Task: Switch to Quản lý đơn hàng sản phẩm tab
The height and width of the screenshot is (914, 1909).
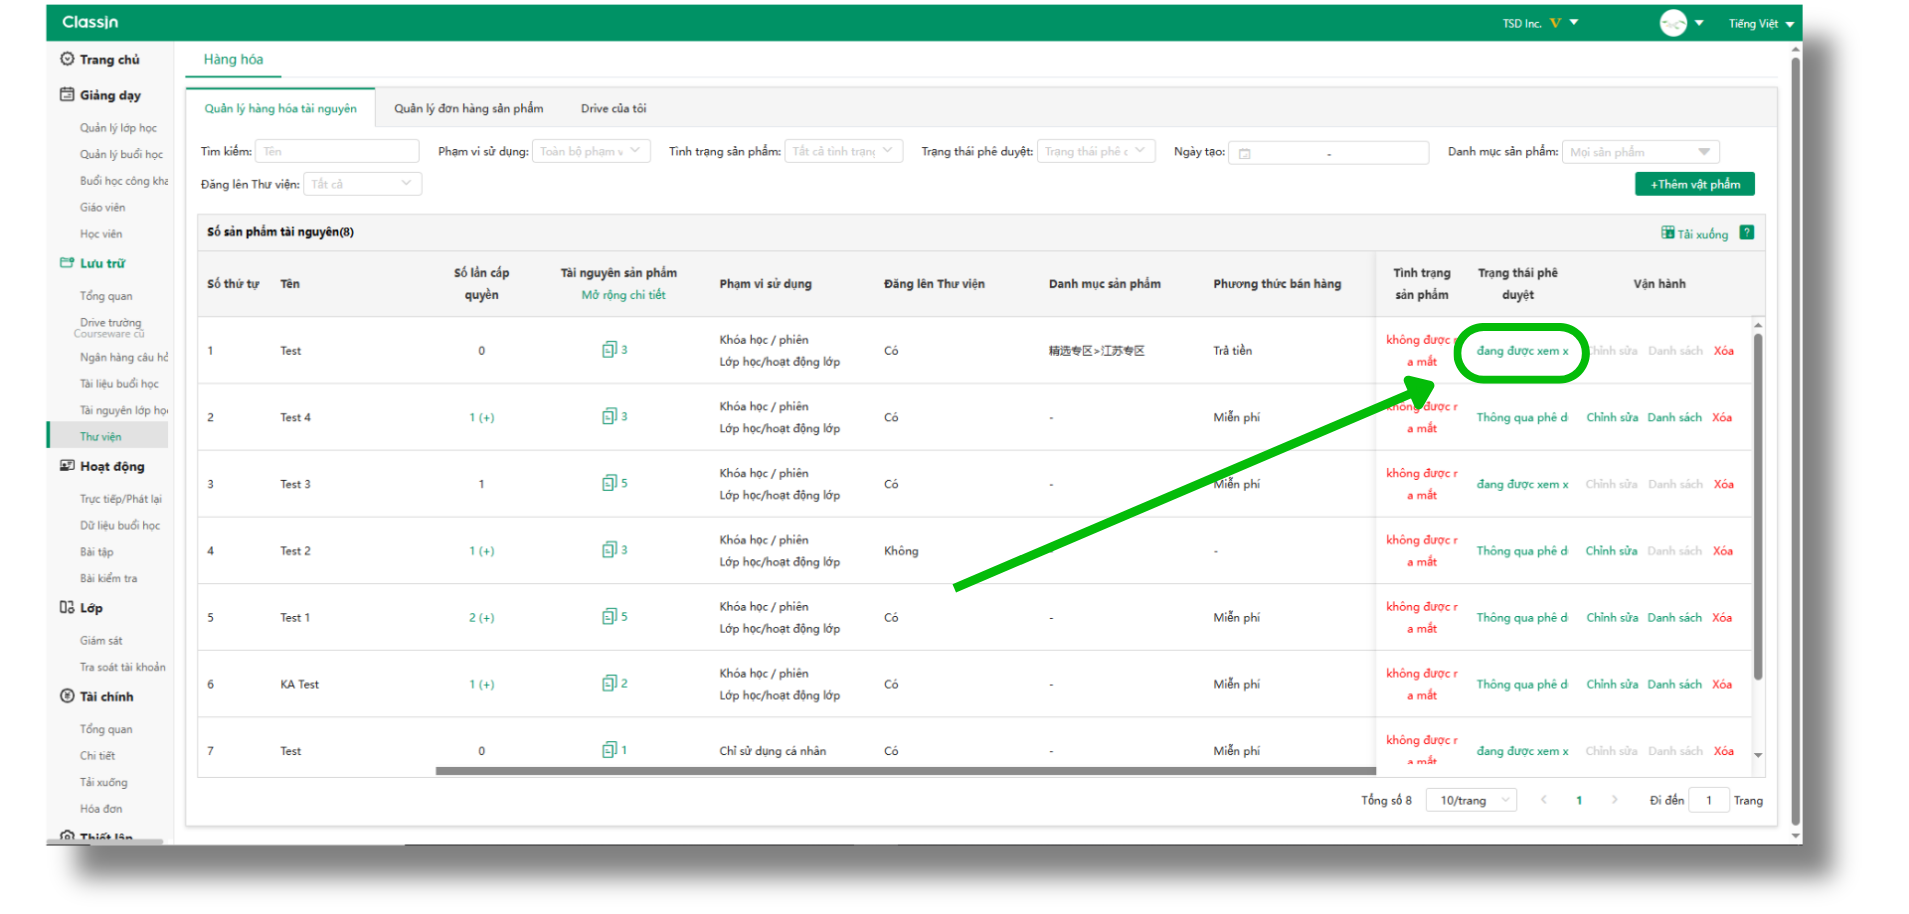Action: click(x=468, y=109)
